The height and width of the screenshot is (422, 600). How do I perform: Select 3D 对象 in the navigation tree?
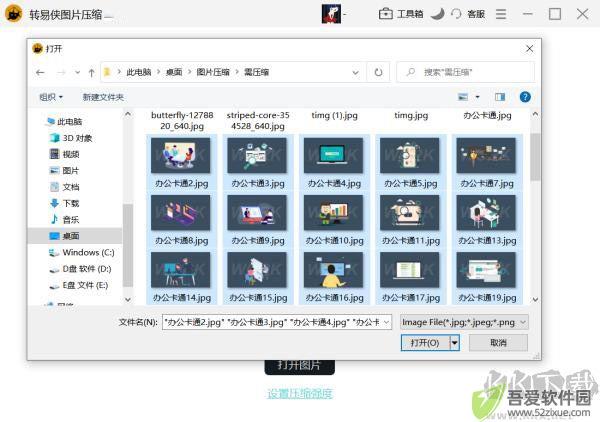[x=72, y=138]
